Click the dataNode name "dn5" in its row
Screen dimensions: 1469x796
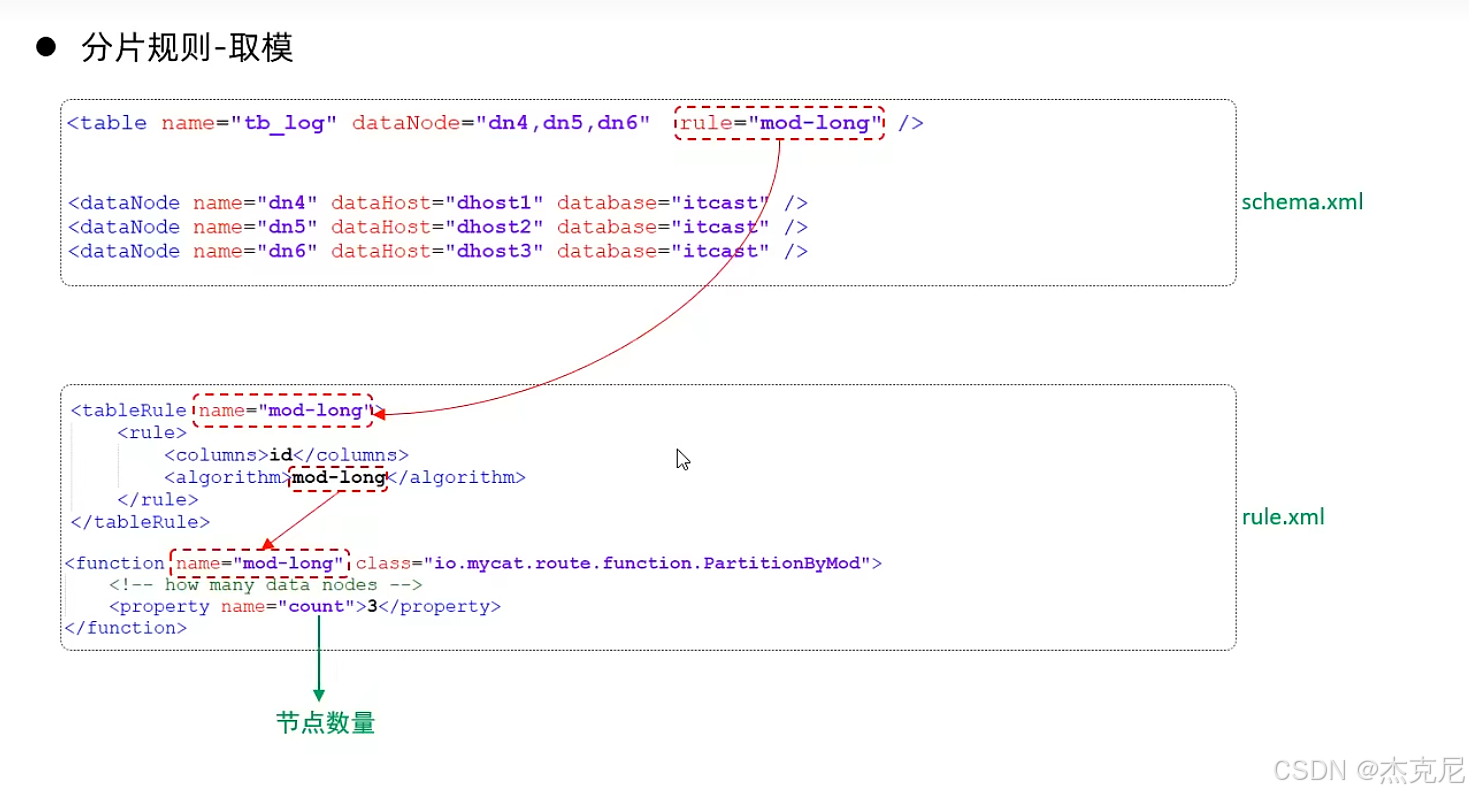click(287, 227)
